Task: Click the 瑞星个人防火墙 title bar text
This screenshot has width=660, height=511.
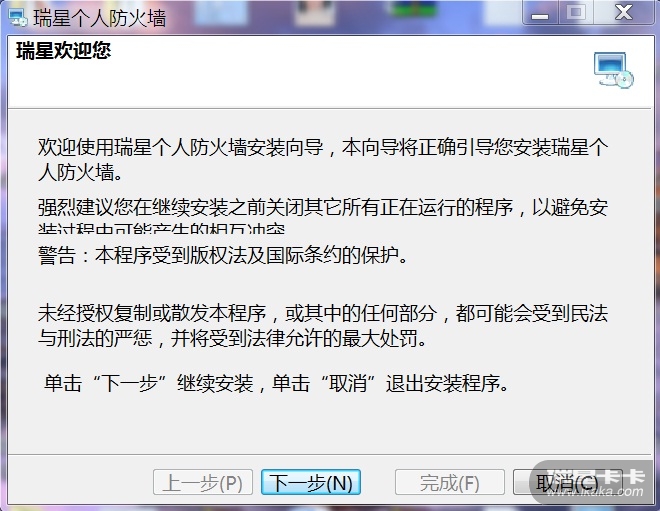Action: (99, 19)
